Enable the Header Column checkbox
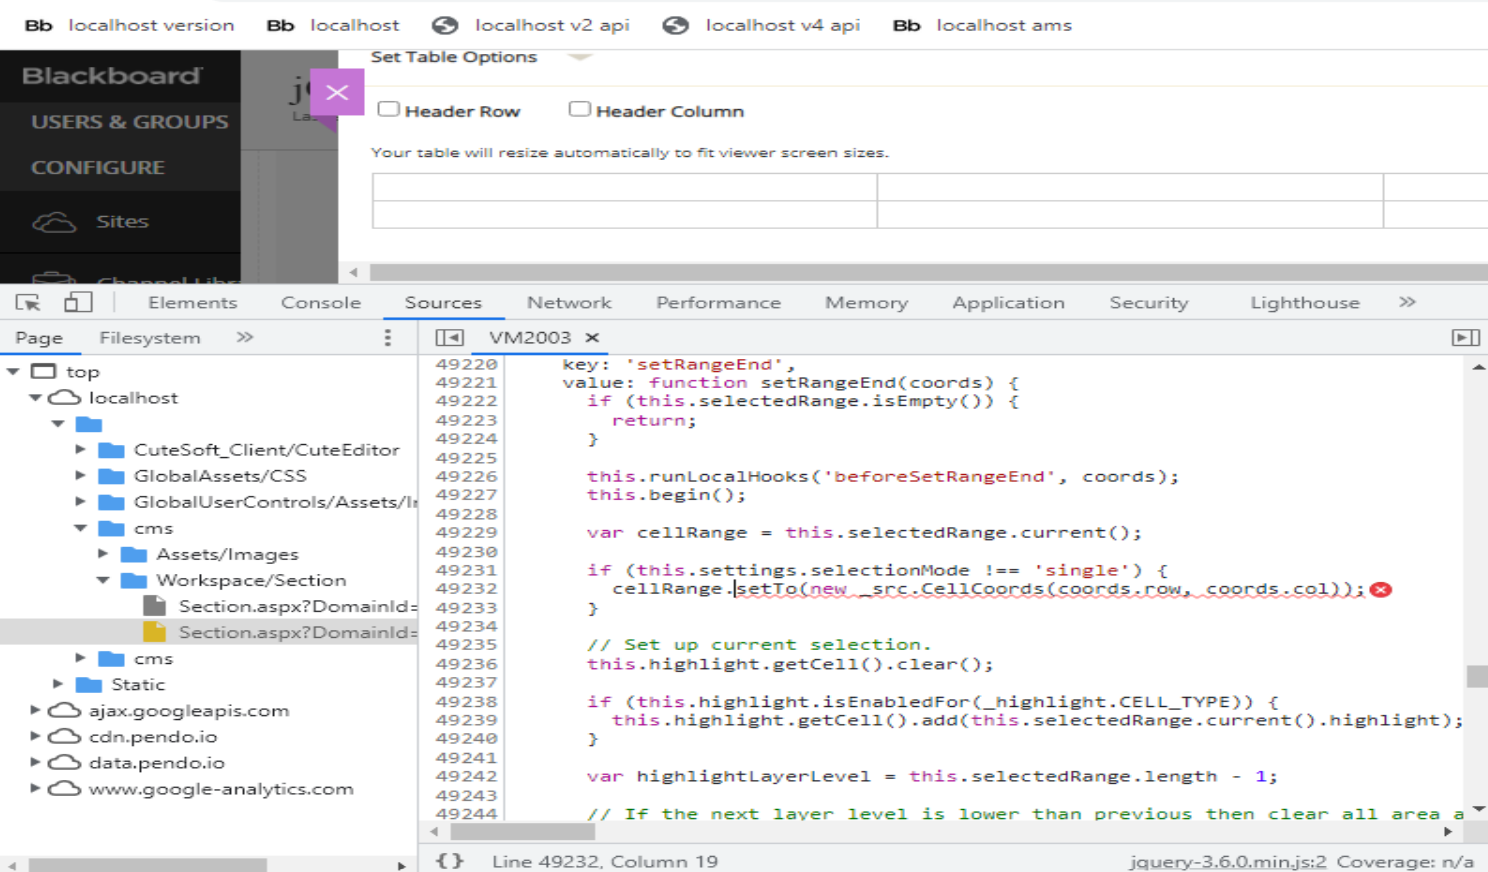The image size is (1488, 872). (x=579, y=109)
